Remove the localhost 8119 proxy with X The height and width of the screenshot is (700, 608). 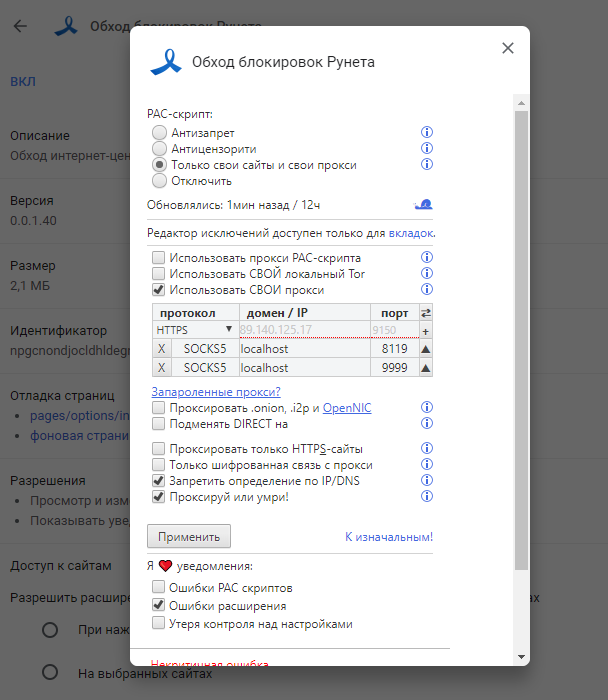[x=162, y=349]
